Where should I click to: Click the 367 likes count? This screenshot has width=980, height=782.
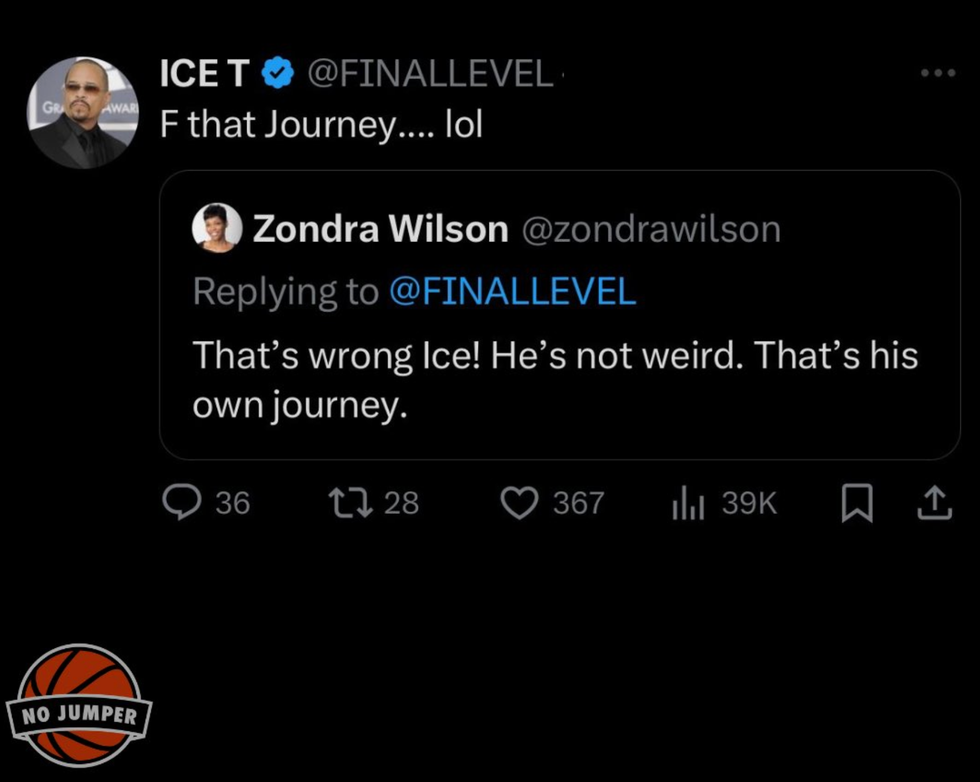click(579, 502)
